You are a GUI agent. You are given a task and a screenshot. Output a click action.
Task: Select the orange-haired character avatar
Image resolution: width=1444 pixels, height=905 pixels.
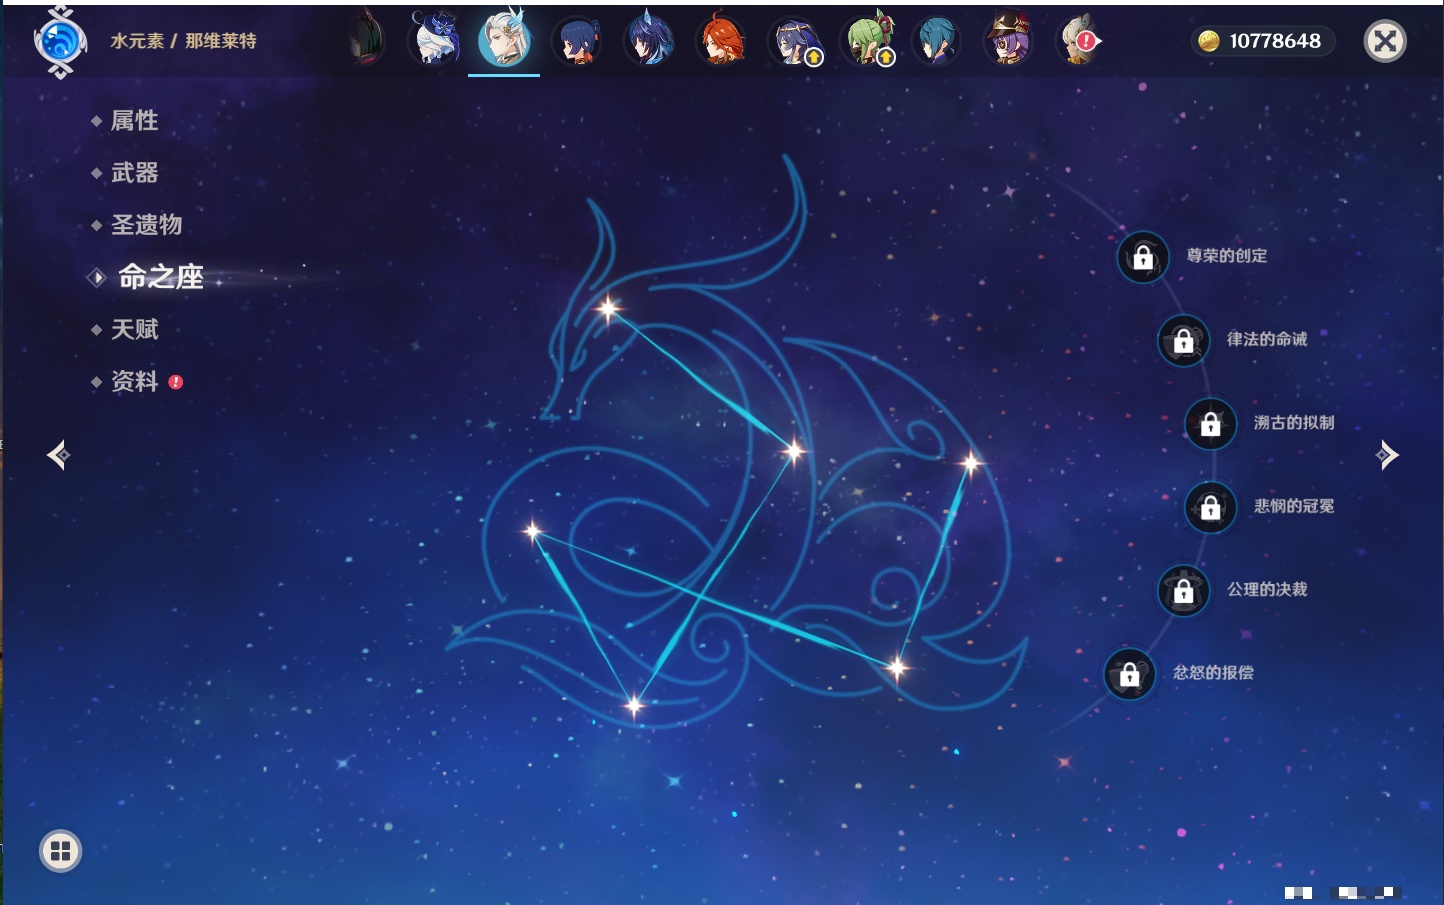(720, 41)
